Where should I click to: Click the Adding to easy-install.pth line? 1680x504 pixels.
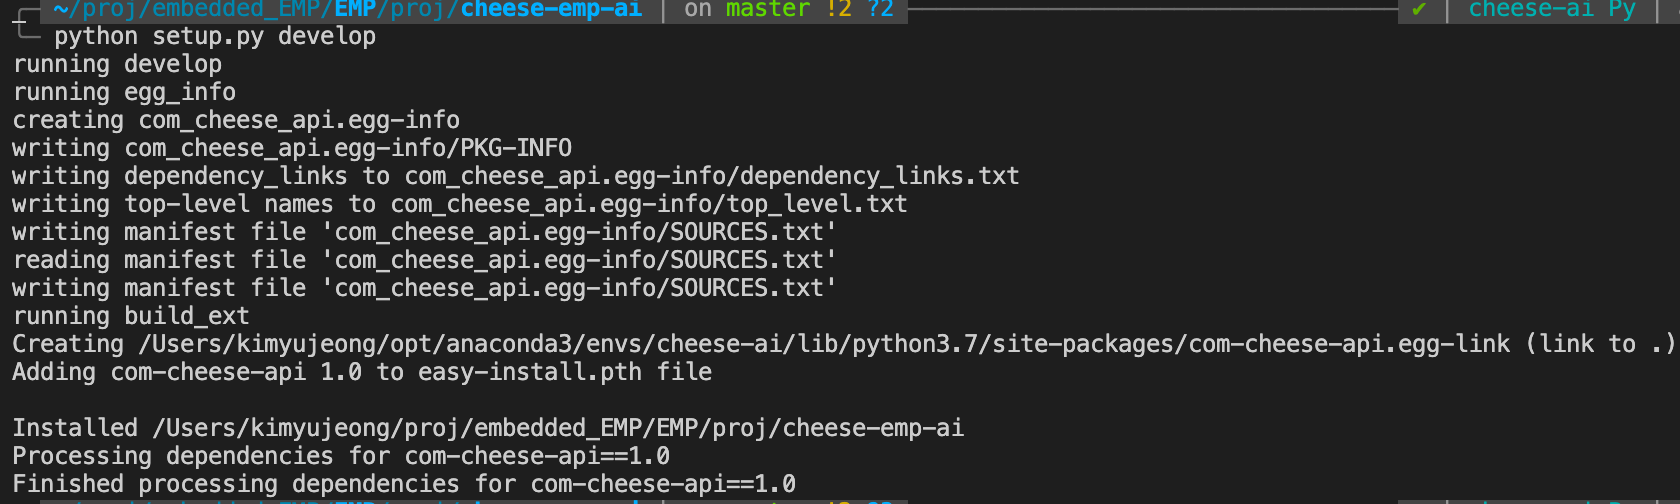(x=362, y=372)
